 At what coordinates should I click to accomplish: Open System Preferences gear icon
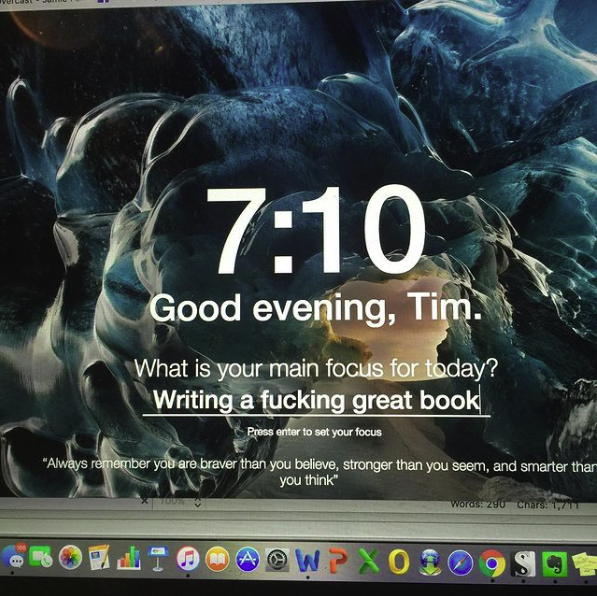(x=277, y=561)
